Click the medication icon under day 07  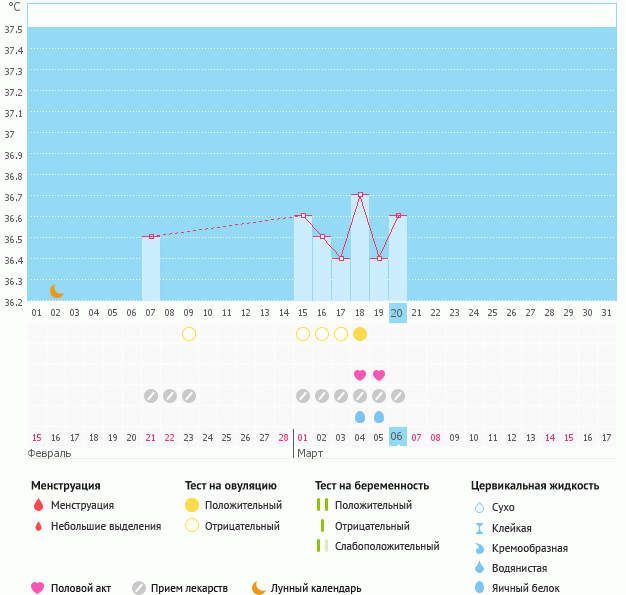tap(151, 396)
